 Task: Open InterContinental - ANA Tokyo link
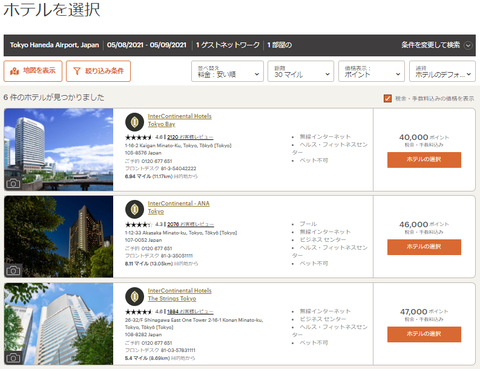pyautogui.click(x=179, y=207)
